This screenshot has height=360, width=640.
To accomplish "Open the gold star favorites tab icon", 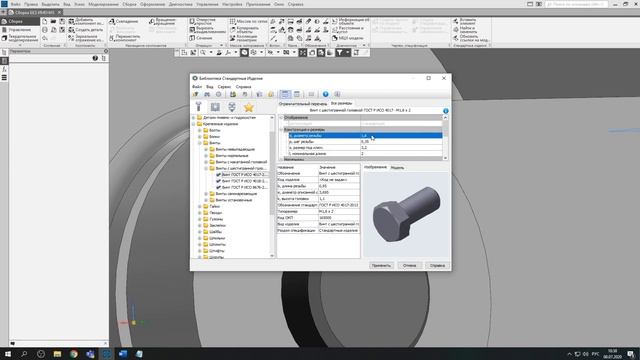I will 249,107.
